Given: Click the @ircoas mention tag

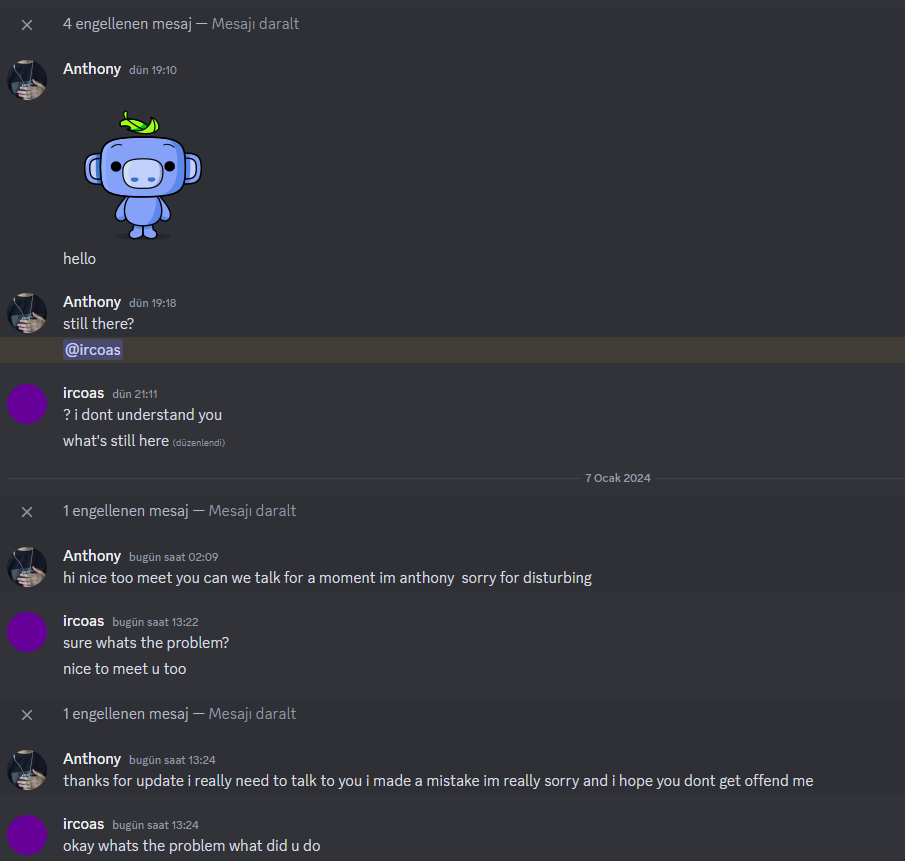Looking at the screenshot, I should pos(93,350).
